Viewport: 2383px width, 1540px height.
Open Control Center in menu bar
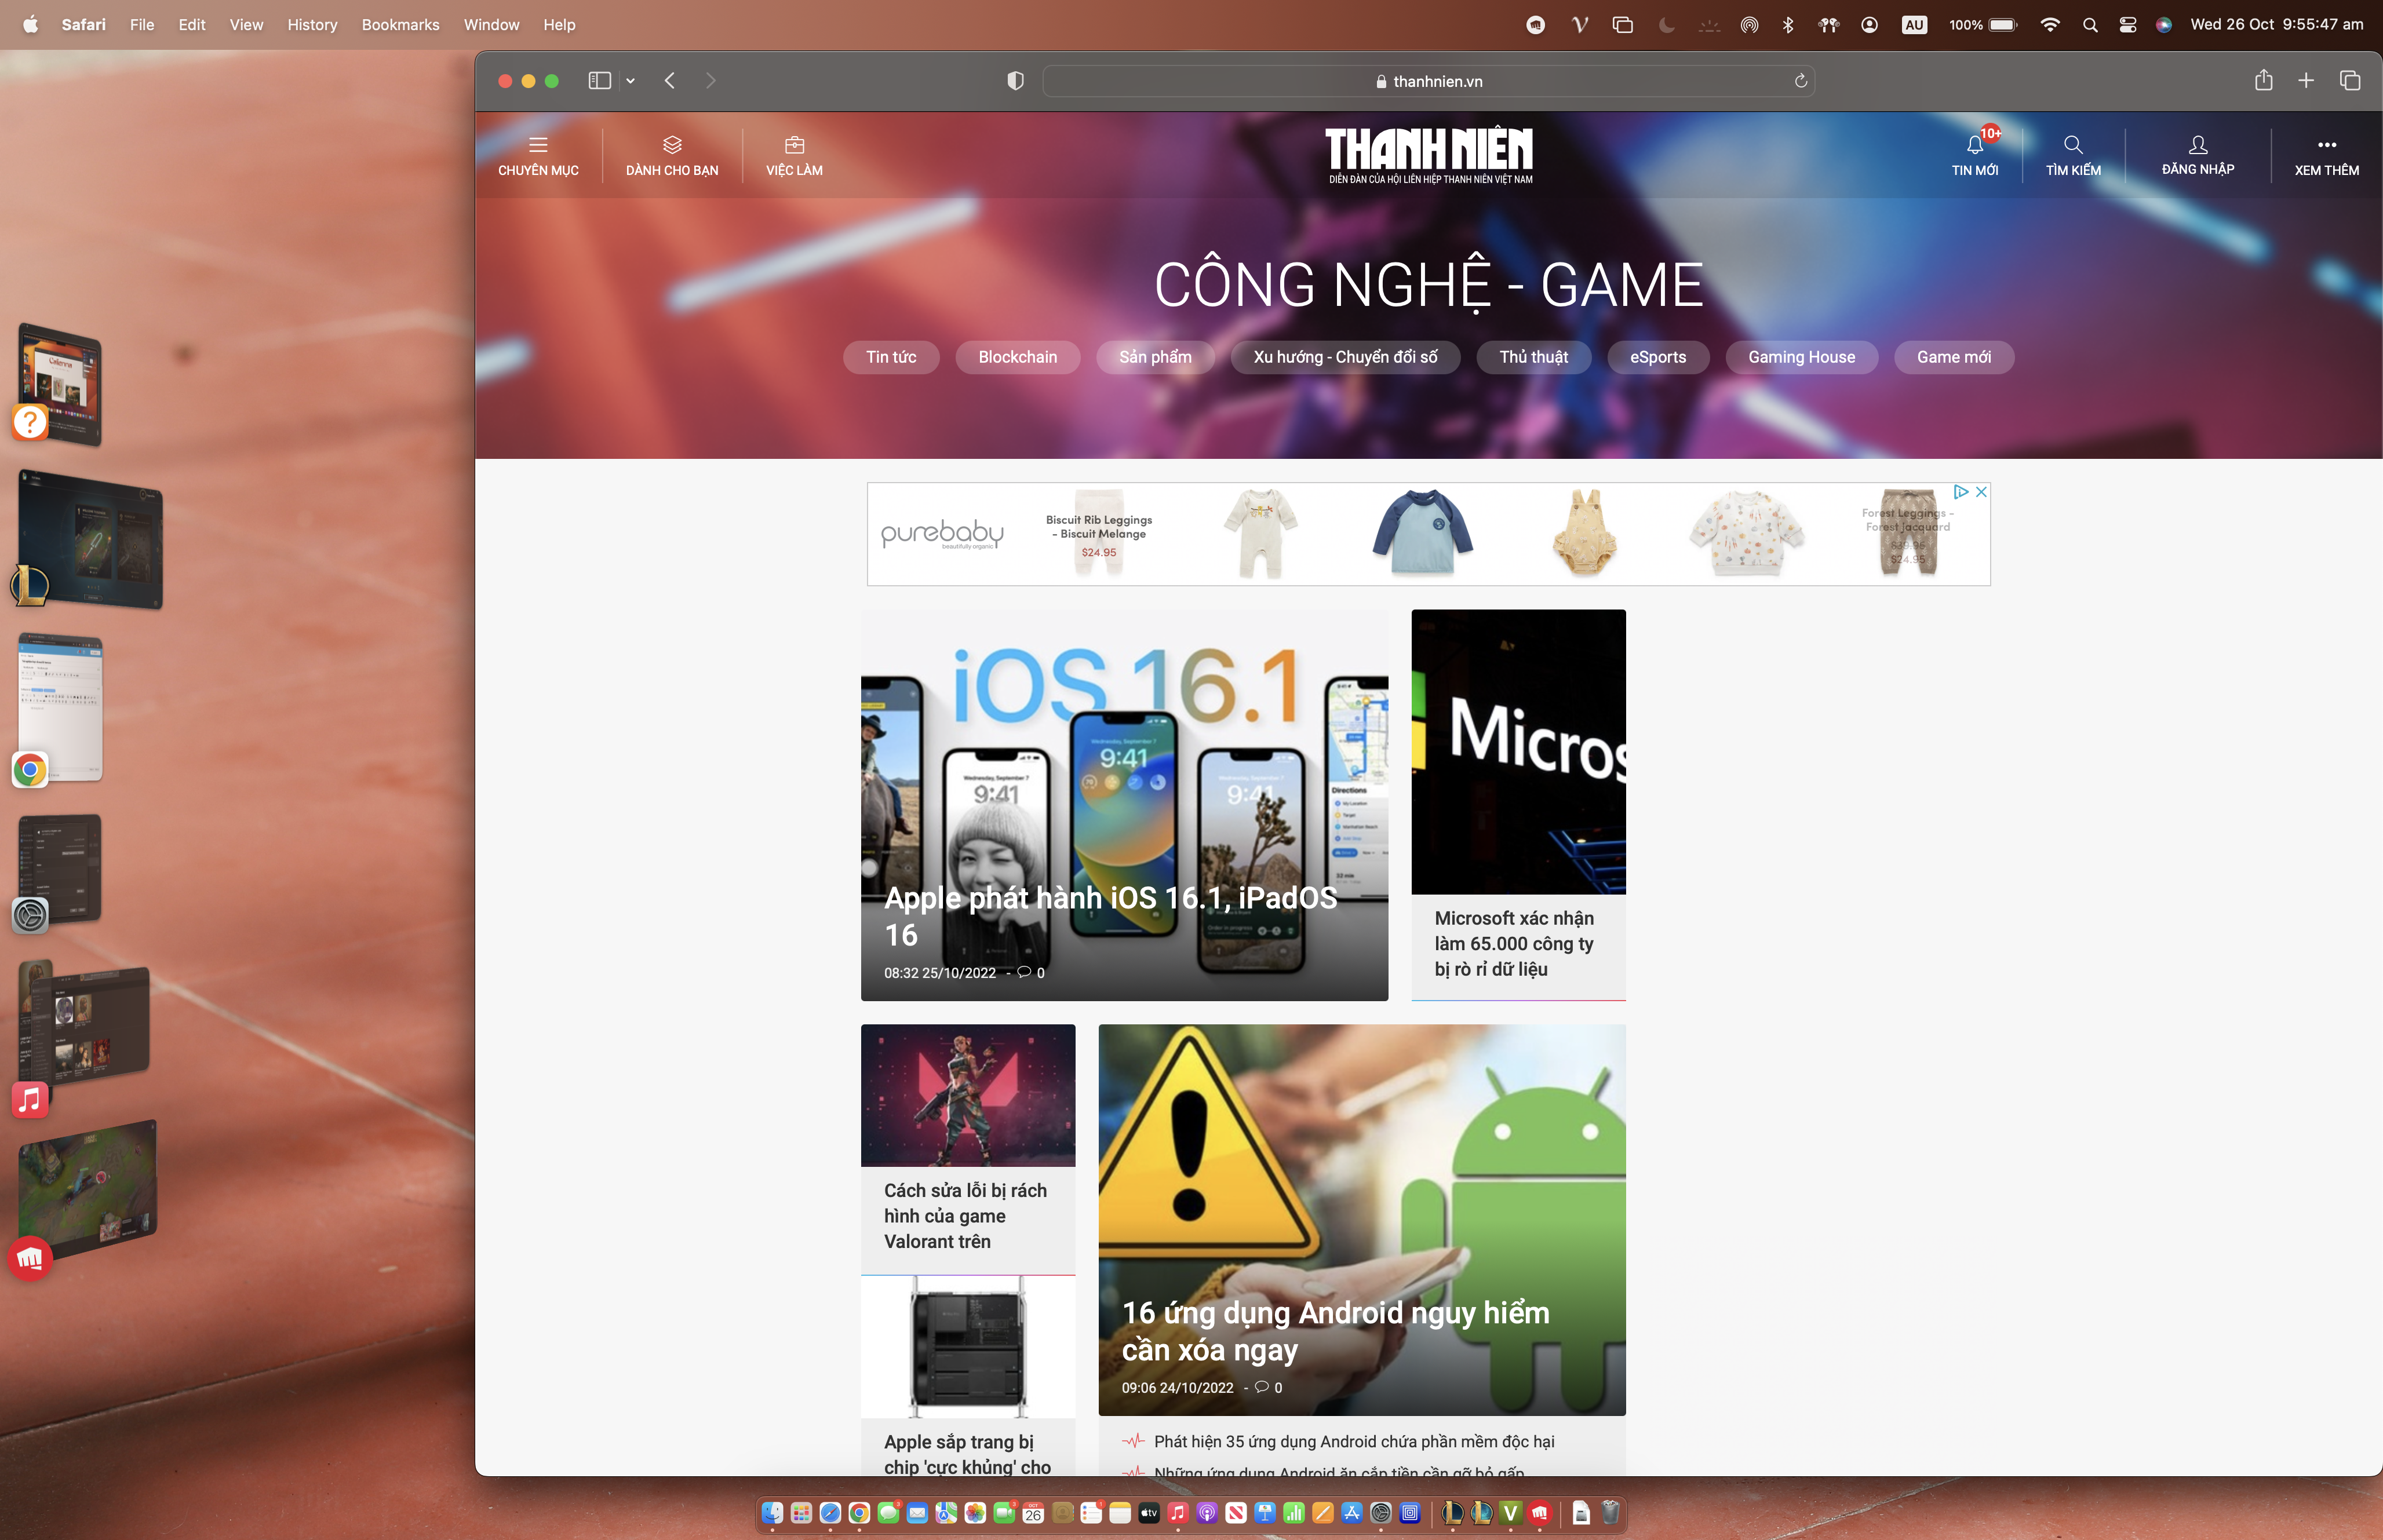pos(2127,24)
